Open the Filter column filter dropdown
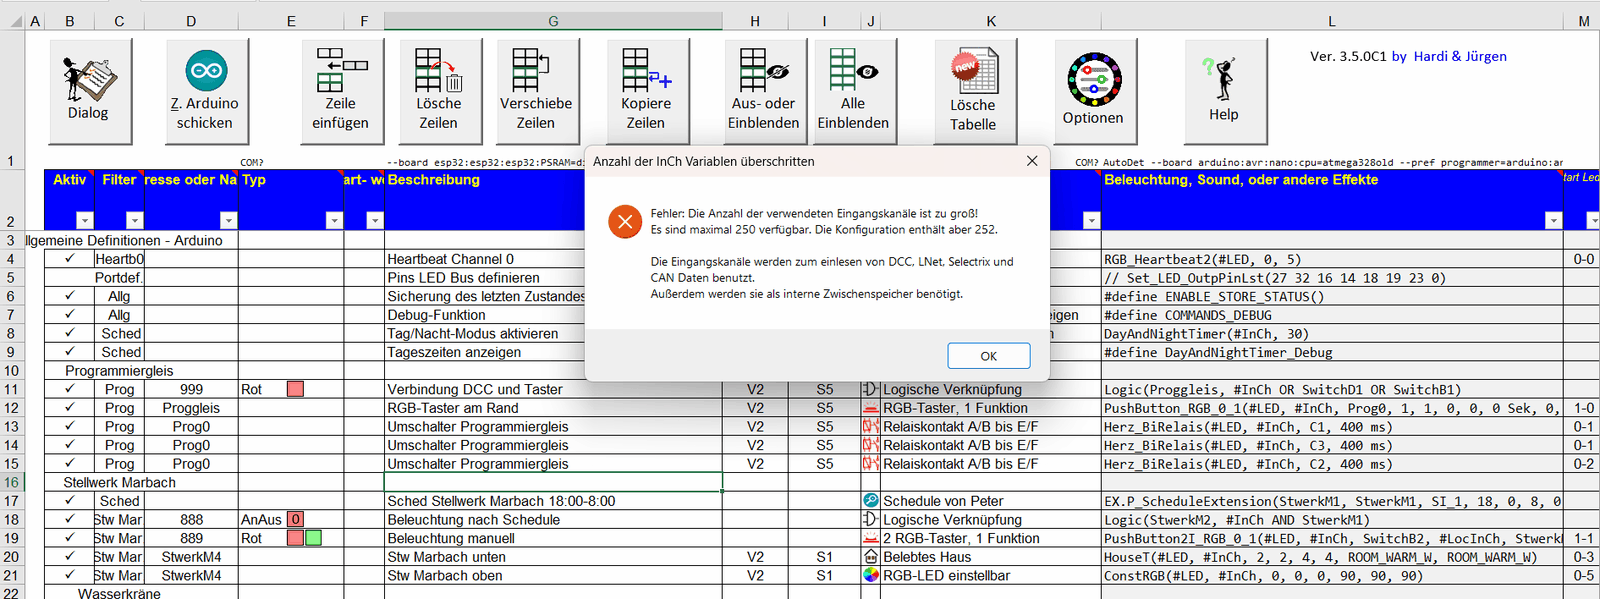Screen dimensions: 1600x599 [134, 221]
